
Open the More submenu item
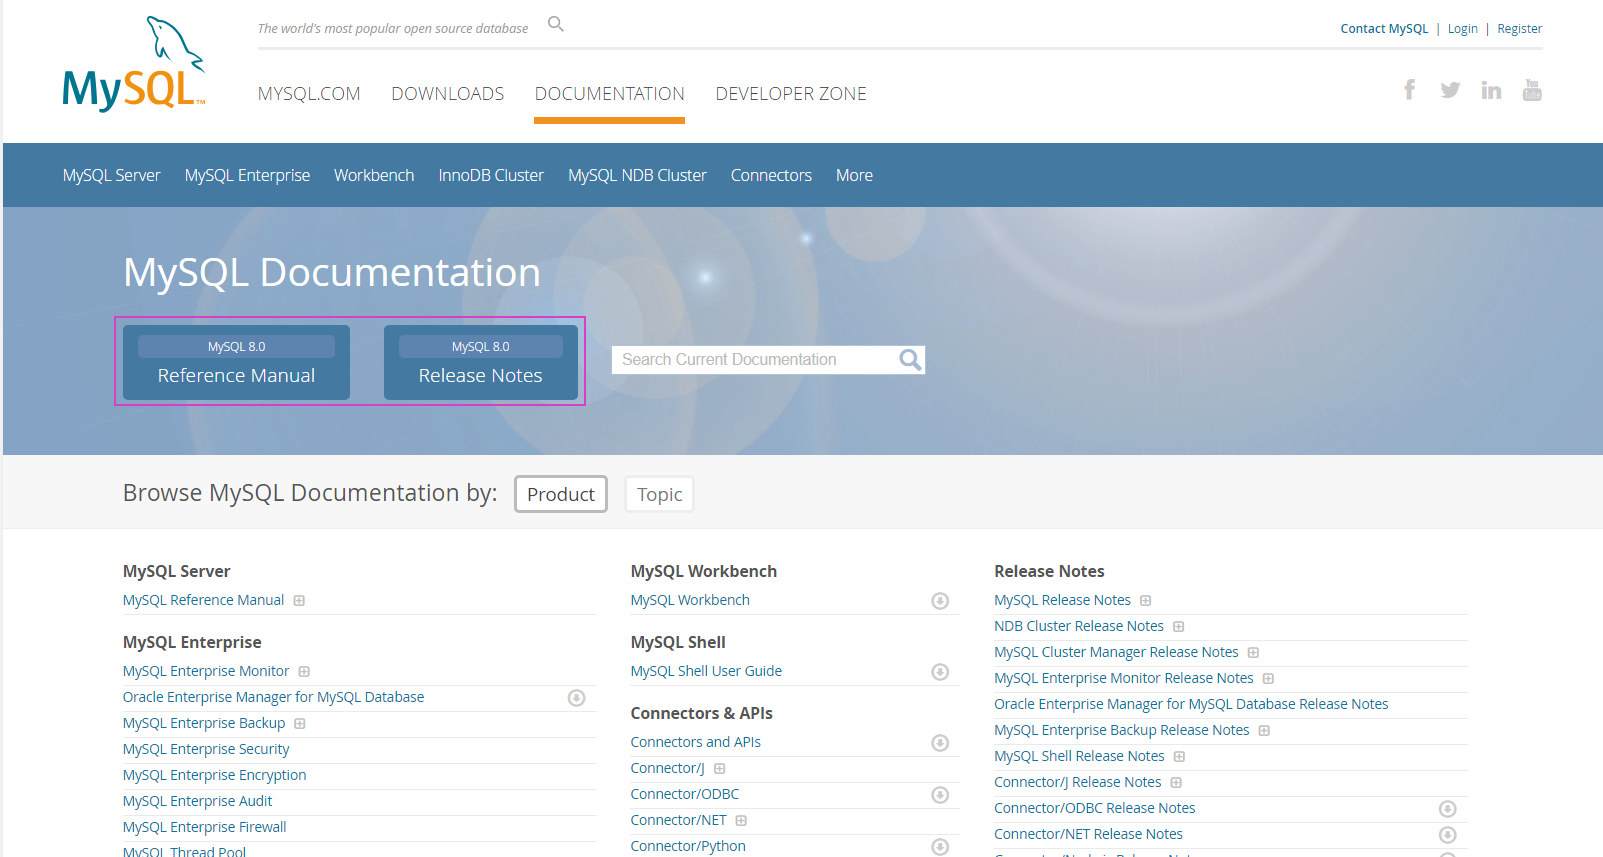tap(854, 175)
